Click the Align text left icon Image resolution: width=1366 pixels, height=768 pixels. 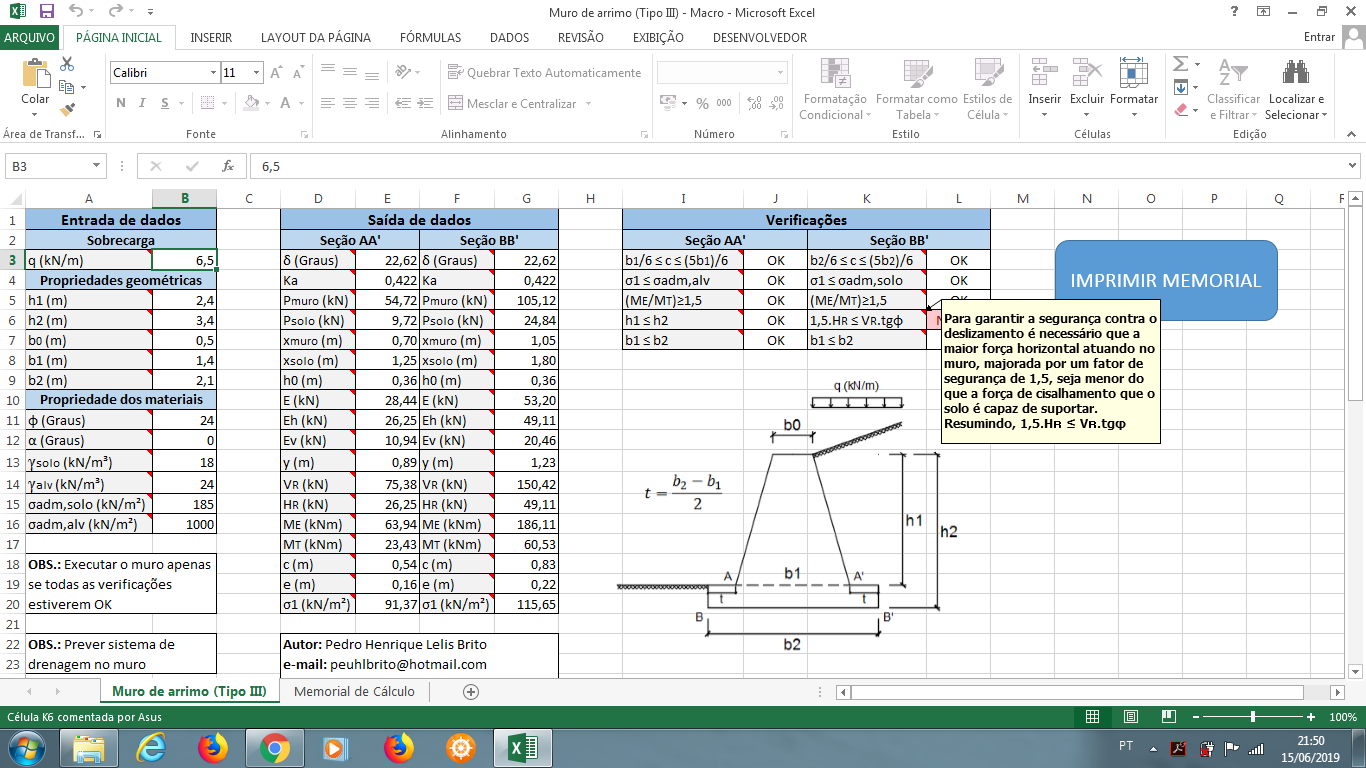click(x=326, y=103)
